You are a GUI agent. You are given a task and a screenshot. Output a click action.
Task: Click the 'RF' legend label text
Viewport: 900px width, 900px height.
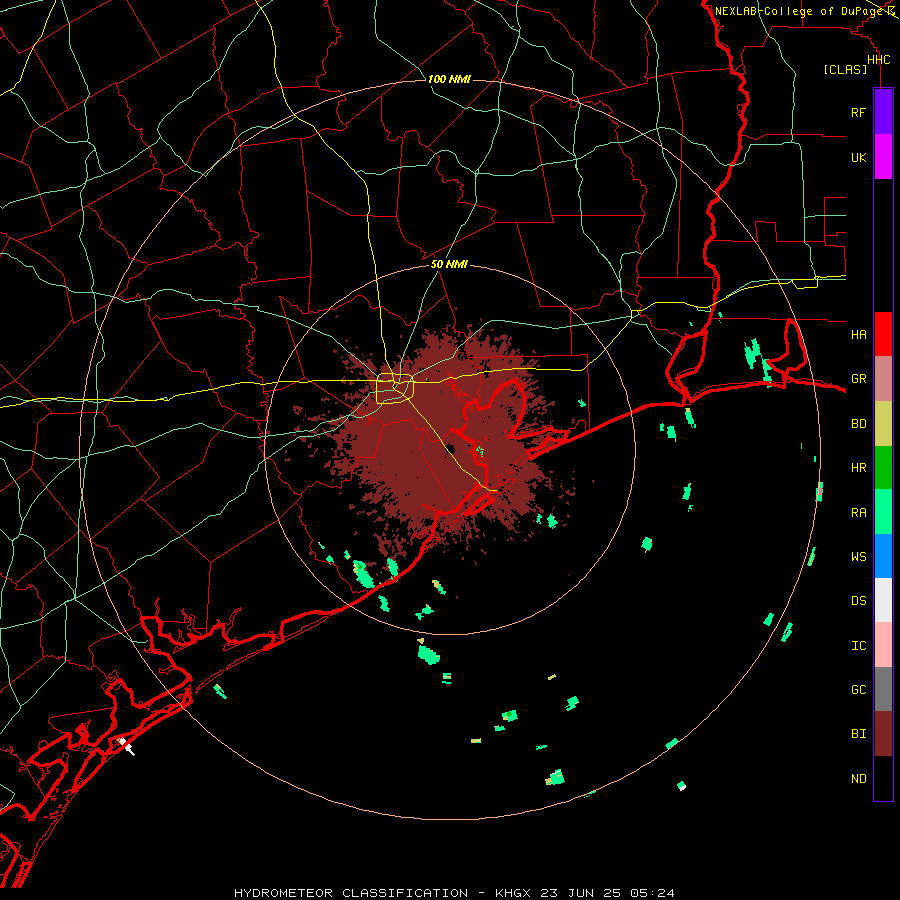click(858, 112)
